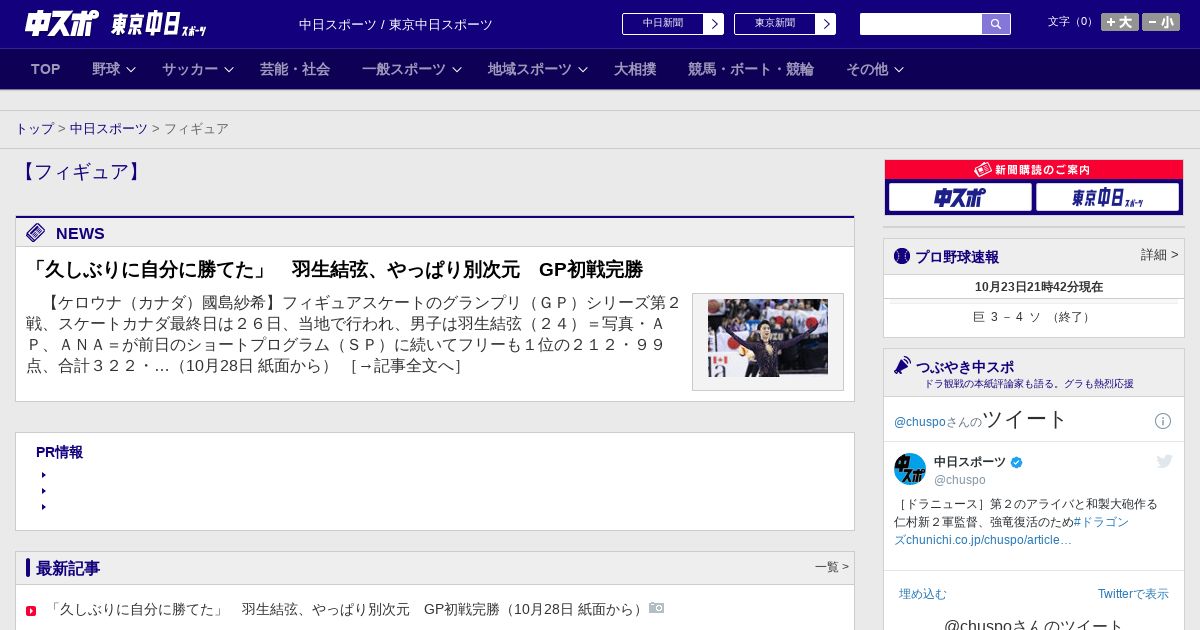This screenshot has height=630, width=1200.
Task: Focus the header search input field
Action: pyautogui.click(x=921, y=24)
